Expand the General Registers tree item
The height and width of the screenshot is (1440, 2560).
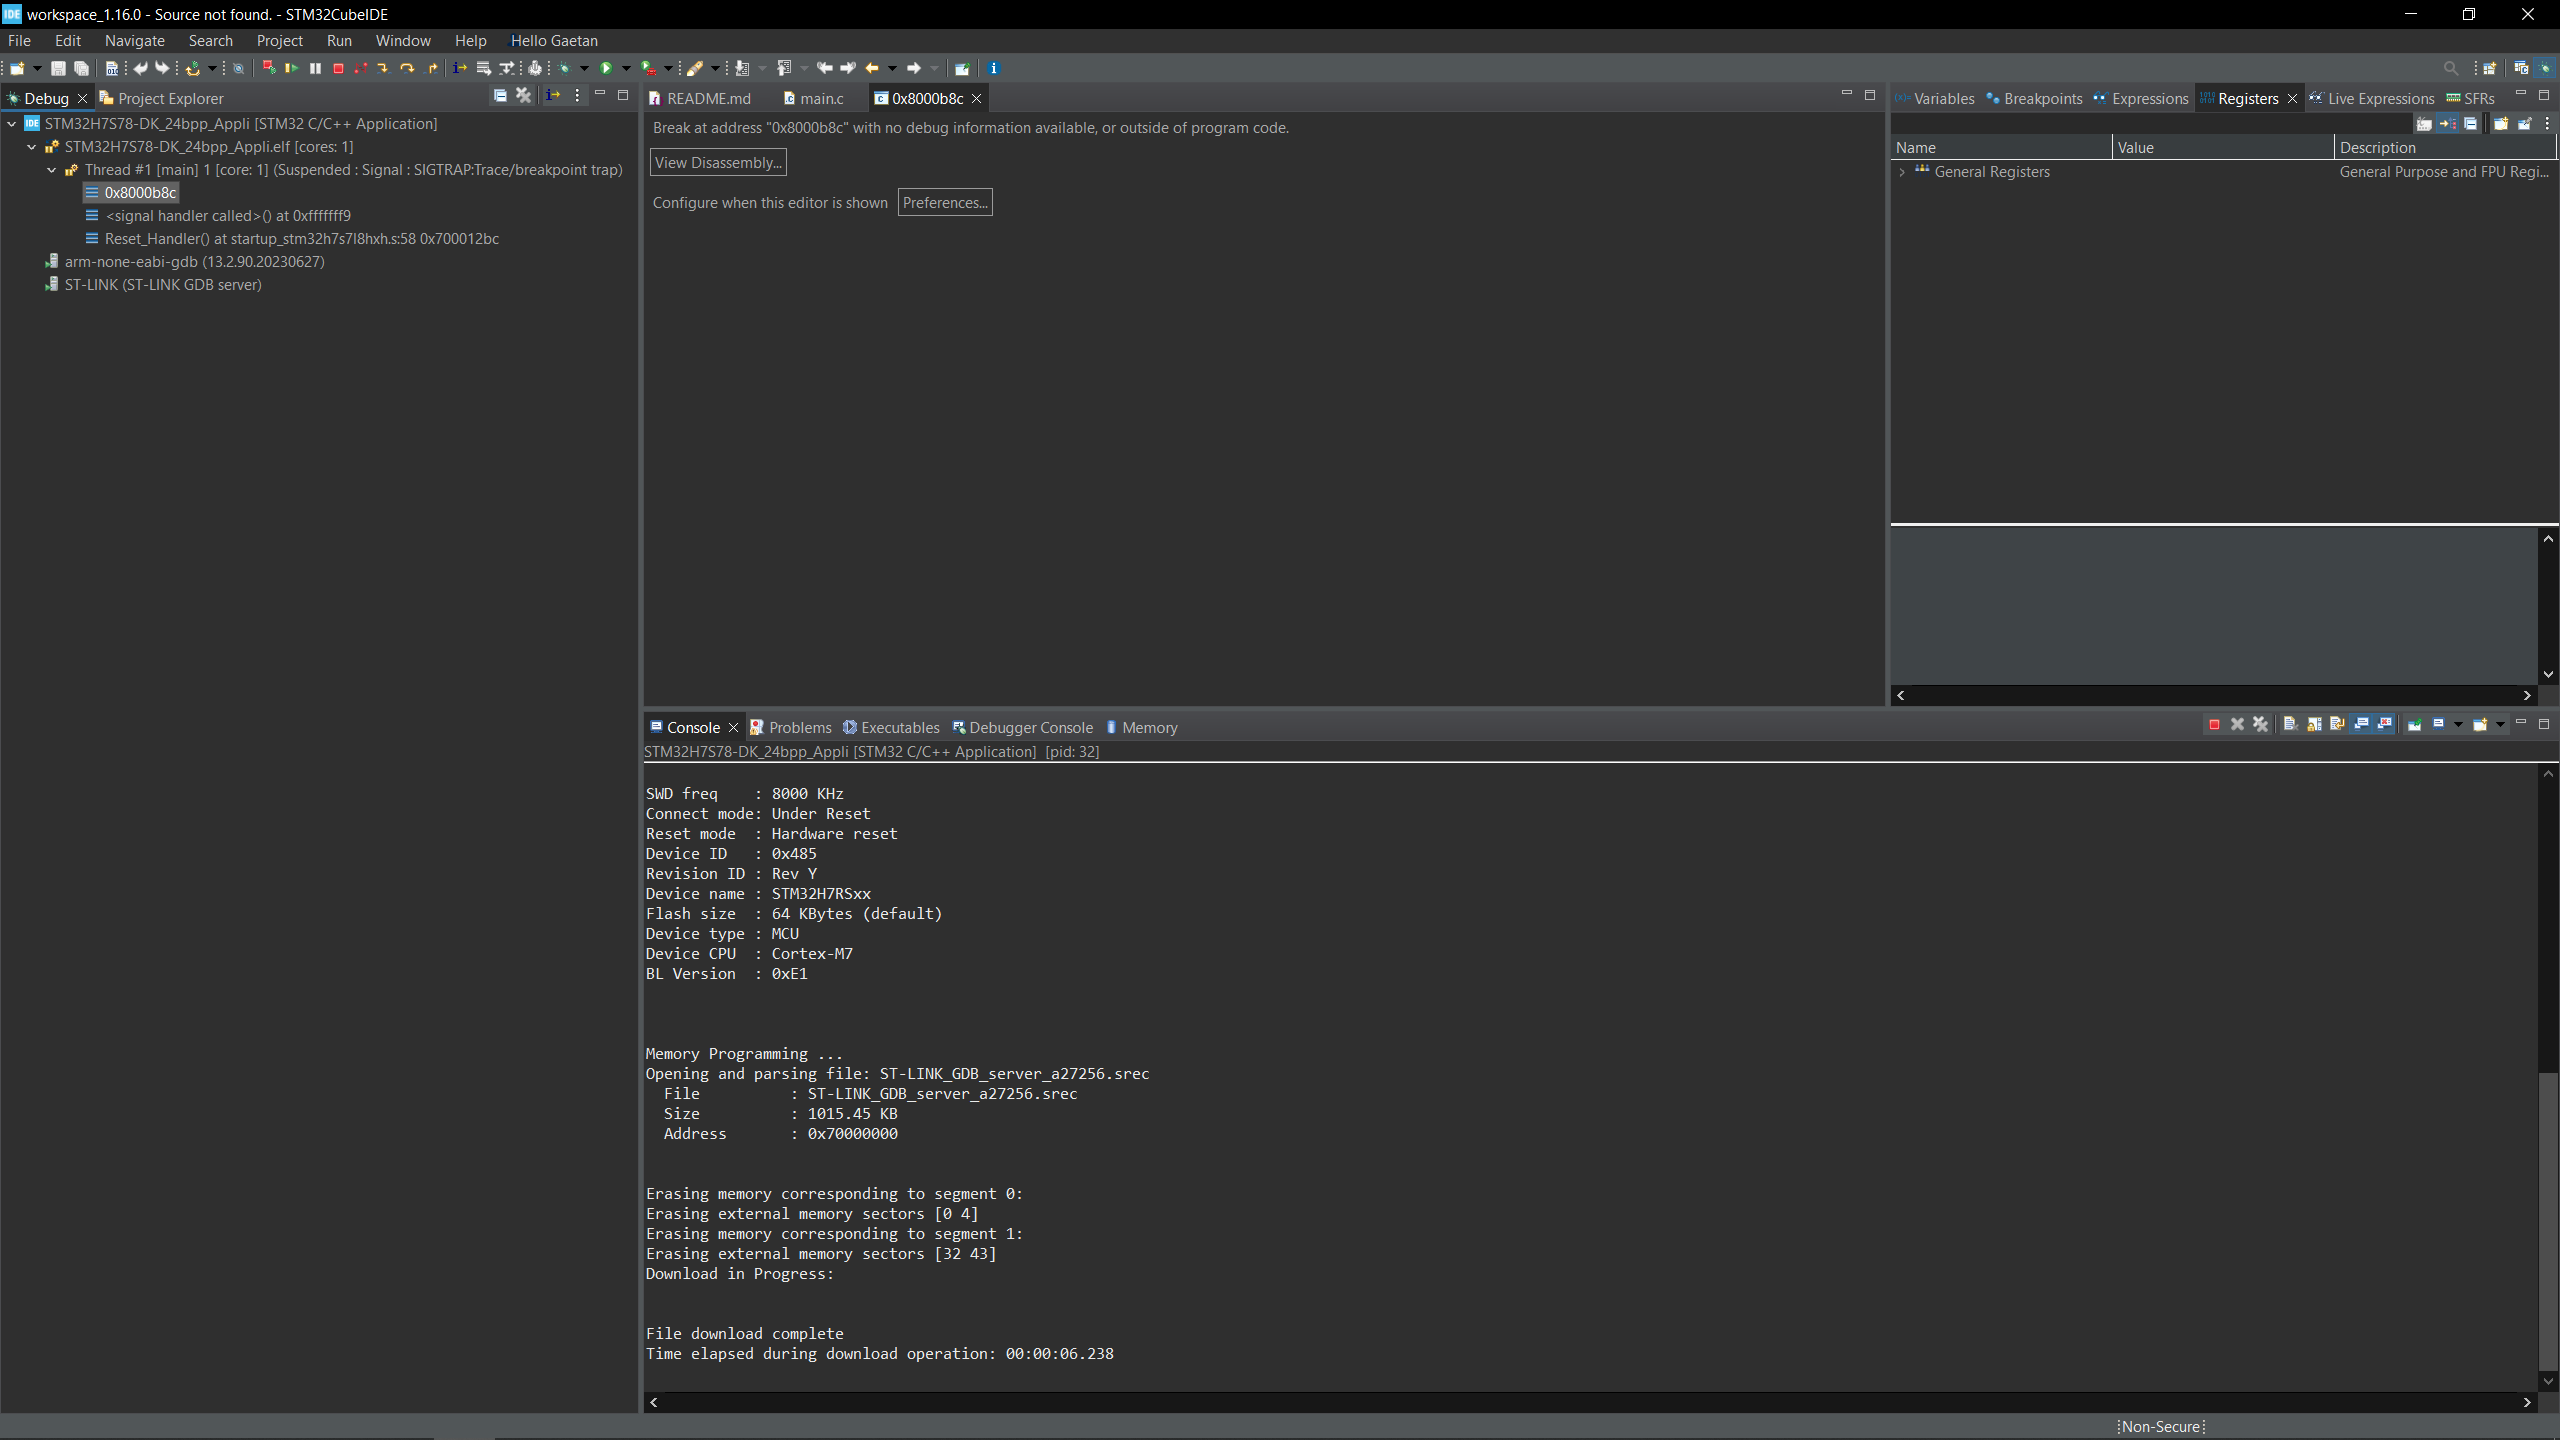1901,171
